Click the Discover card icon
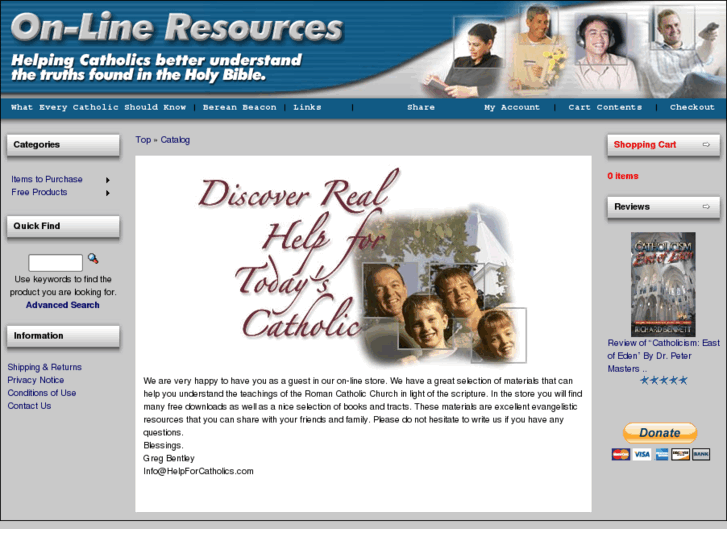The width and height of the screenshot is (727, 545). coord(680,454)
